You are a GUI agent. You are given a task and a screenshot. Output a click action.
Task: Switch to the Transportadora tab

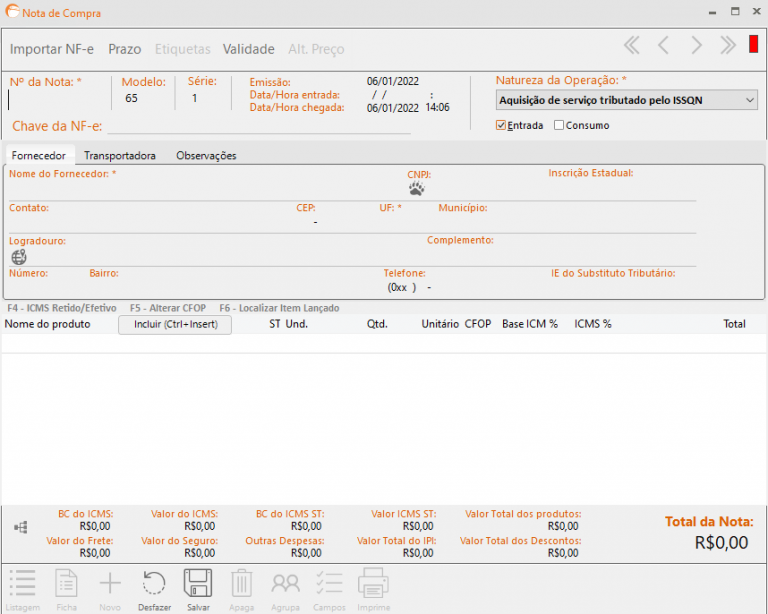pos(119,156)
